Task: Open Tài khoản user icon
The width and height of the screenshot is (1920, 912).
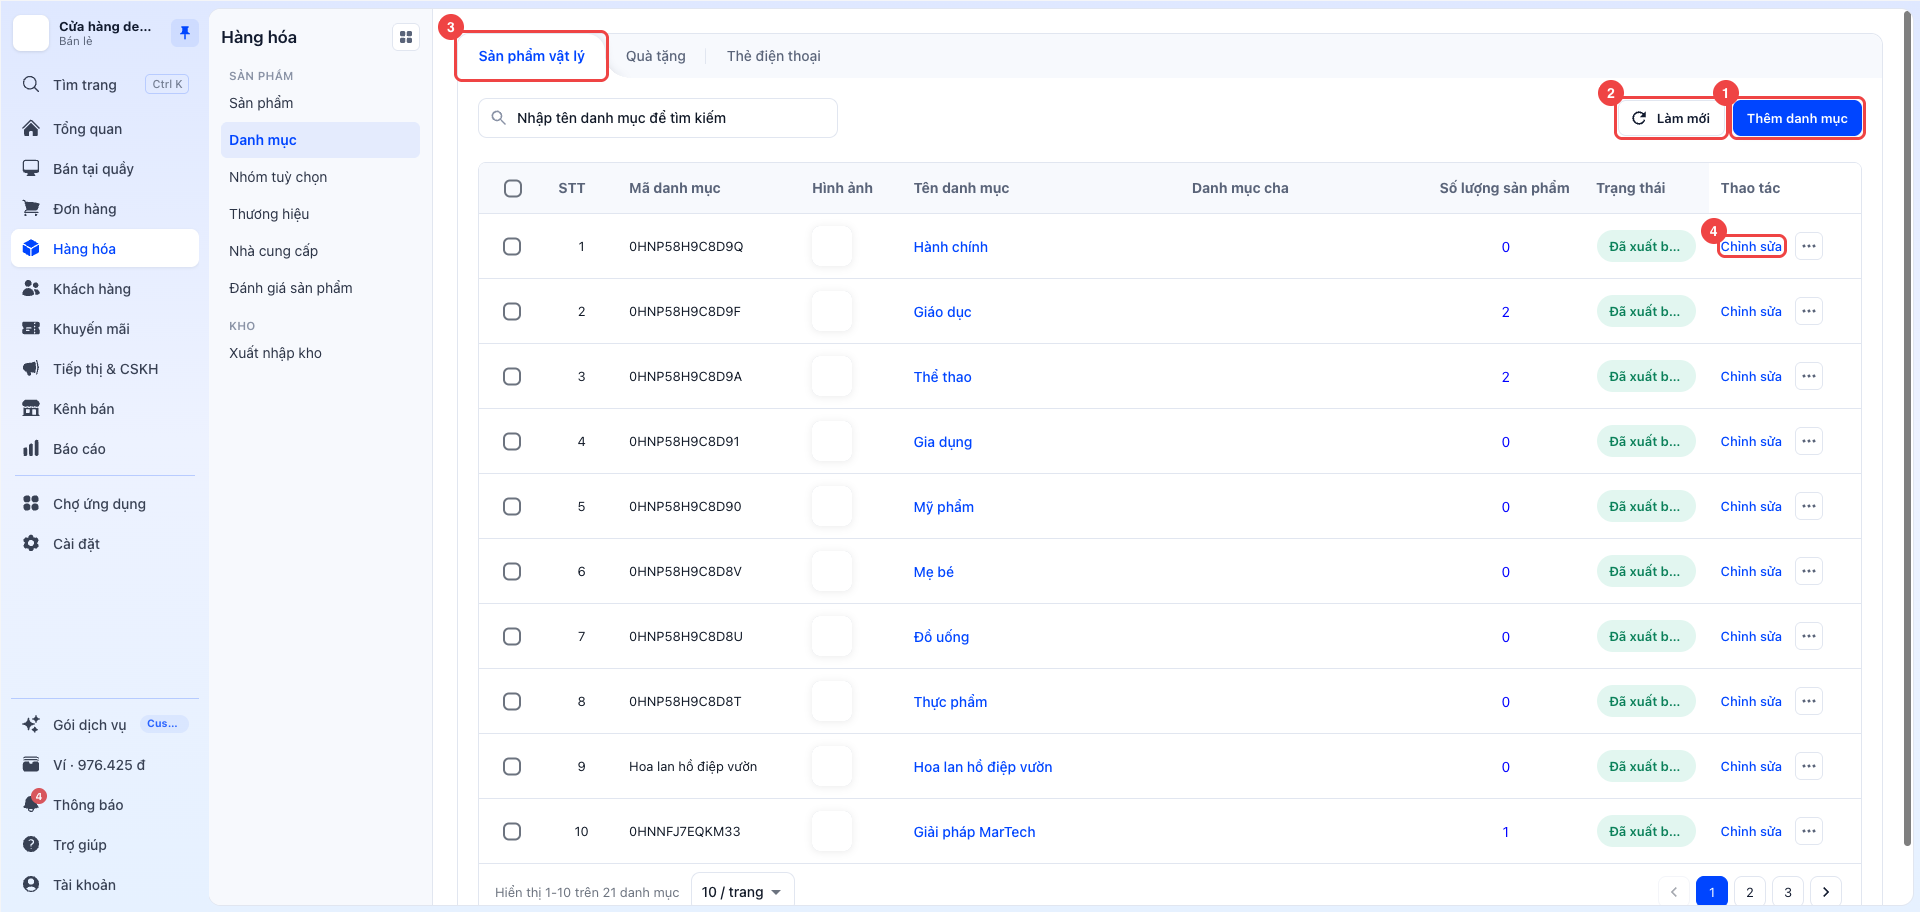Action: pos(31,884)
